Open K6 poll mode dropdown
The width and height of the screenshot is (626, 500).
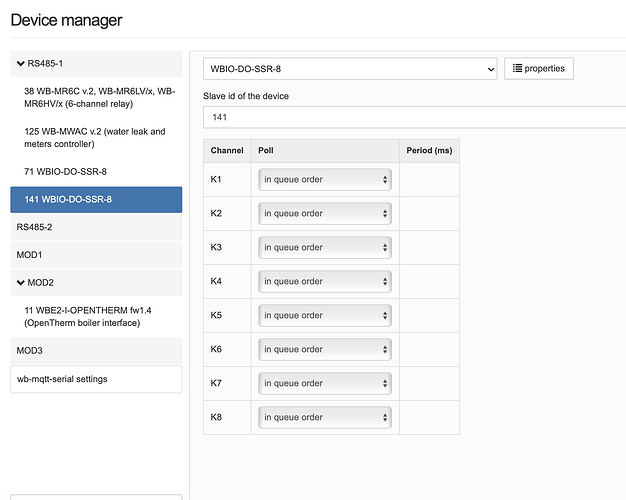(x=325, y=349)
